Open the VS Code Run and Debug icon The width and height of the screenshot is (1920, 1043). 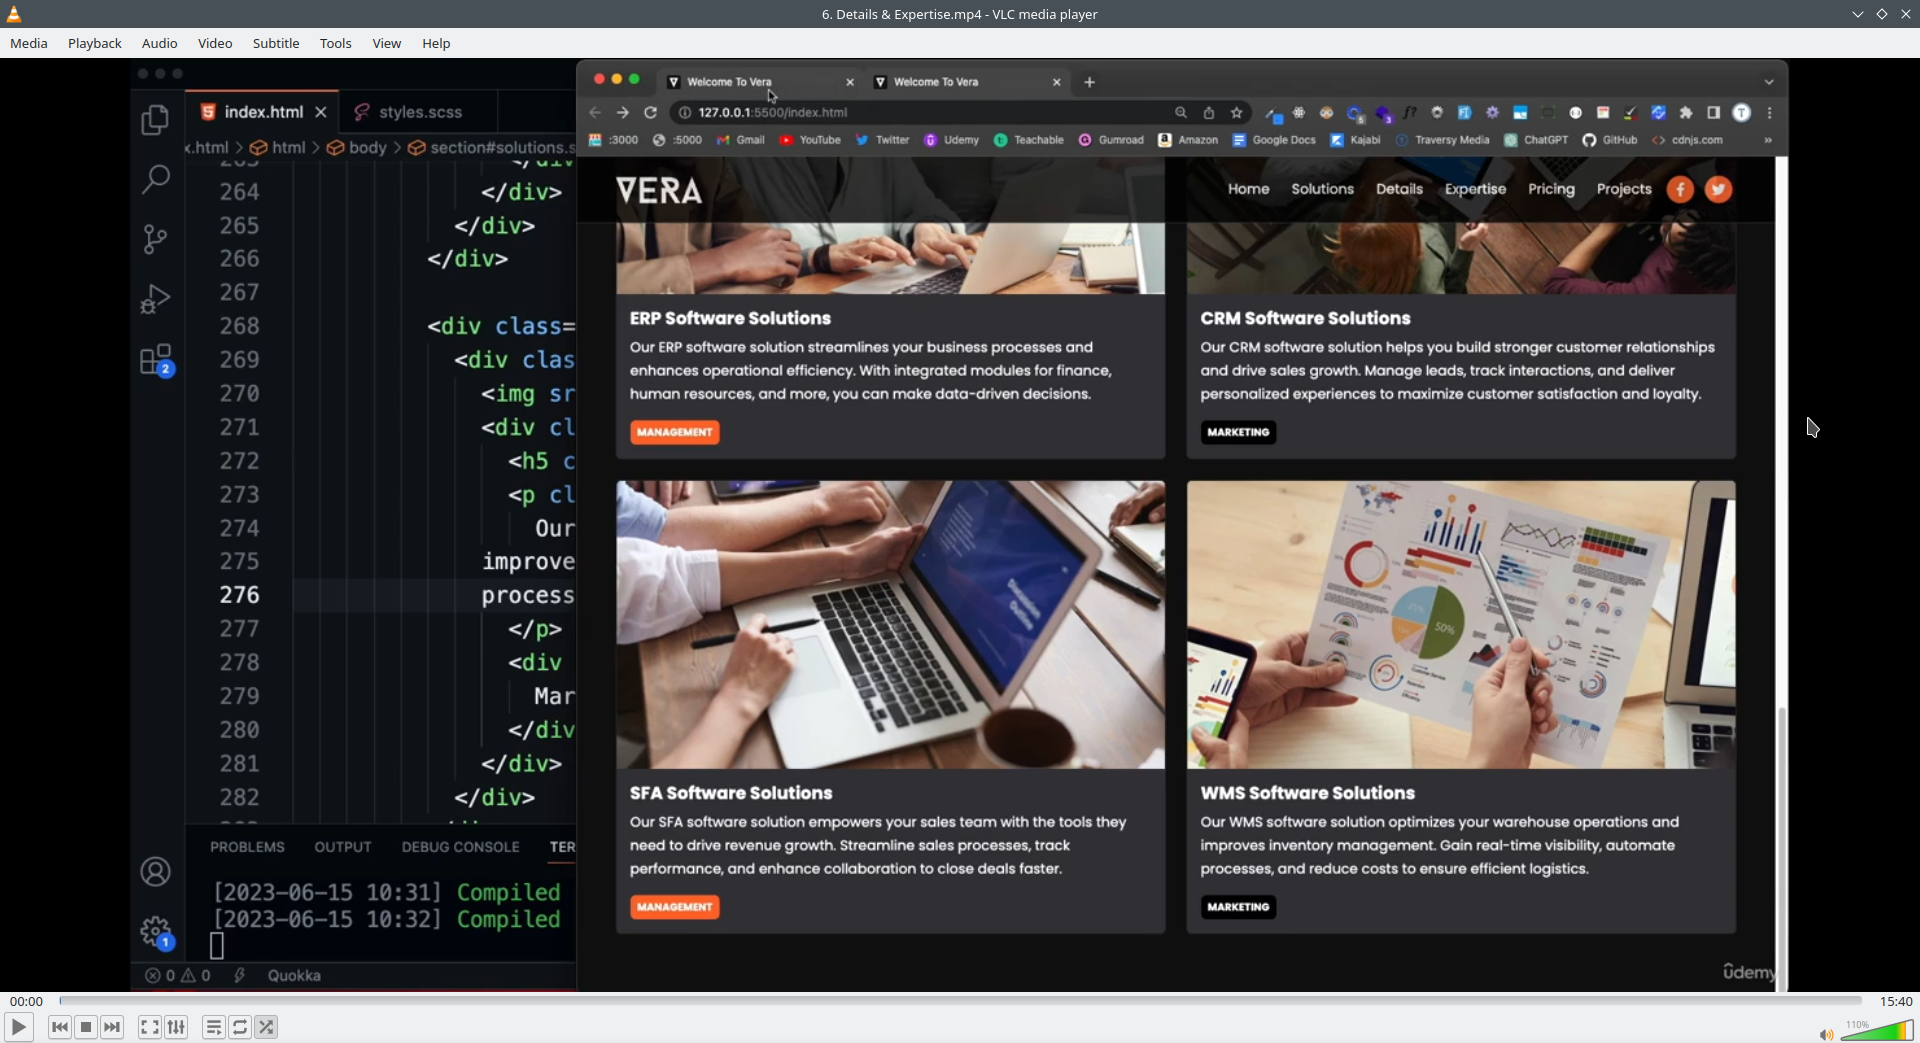tap(155, 299)
